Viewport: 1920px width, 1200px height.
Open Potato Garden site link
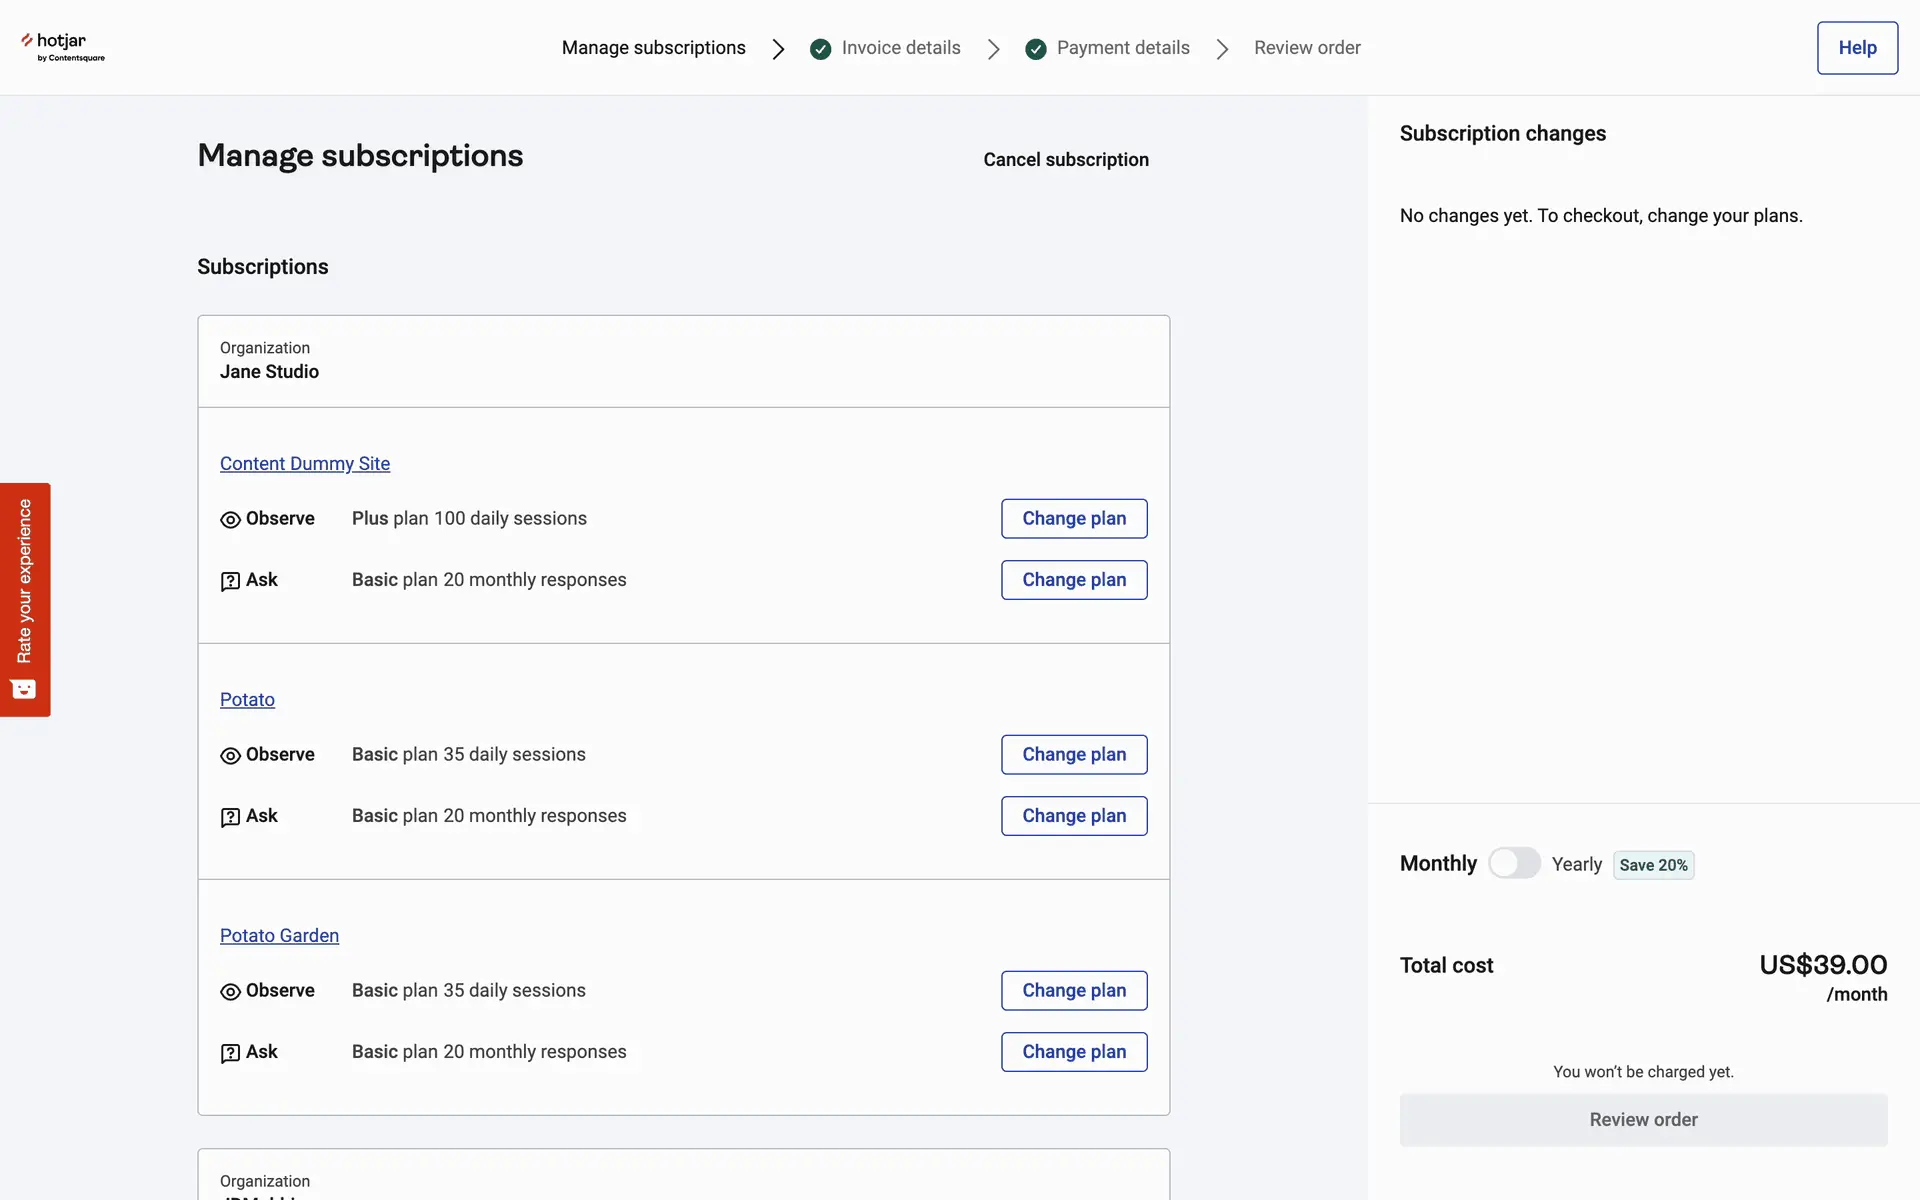click(x=279, y=936)
